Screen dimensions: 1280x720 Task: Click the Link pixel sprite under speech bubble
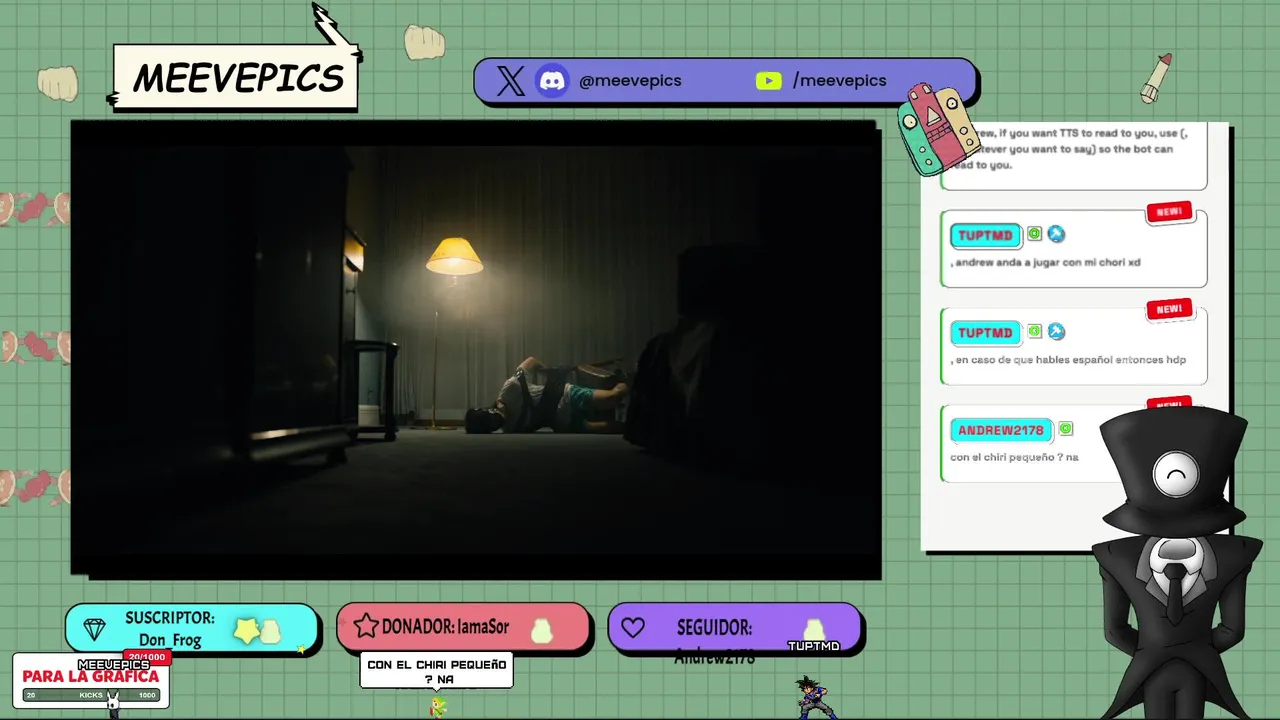tap(438, 707)
